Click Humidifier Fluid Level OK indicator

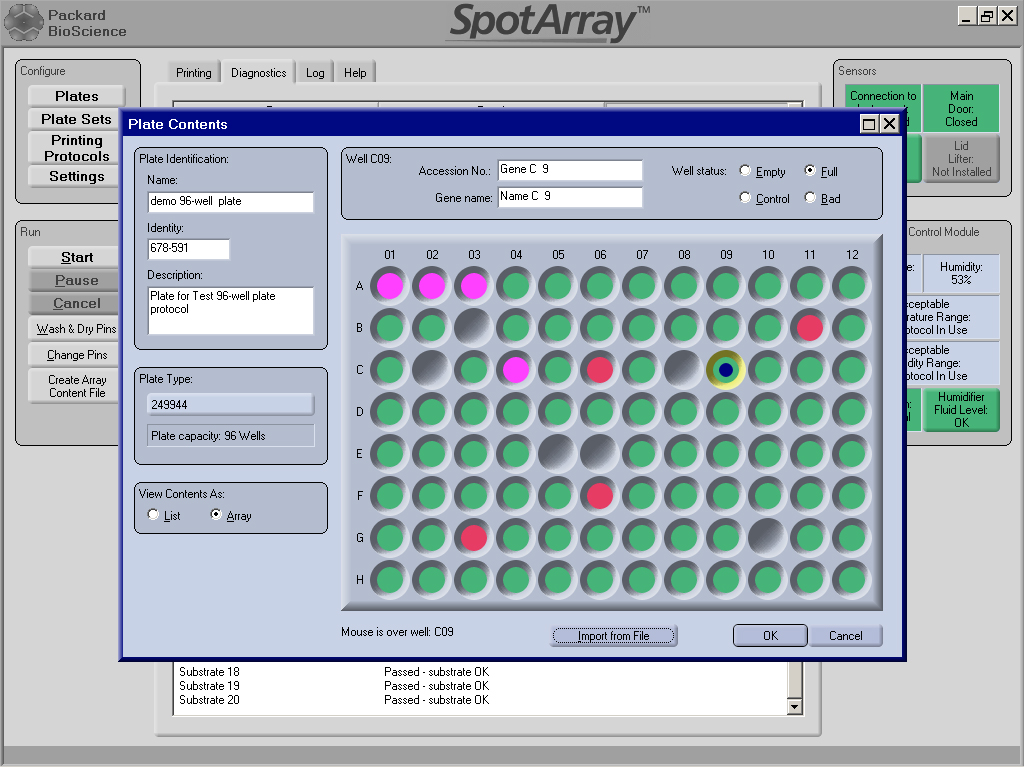961,410
